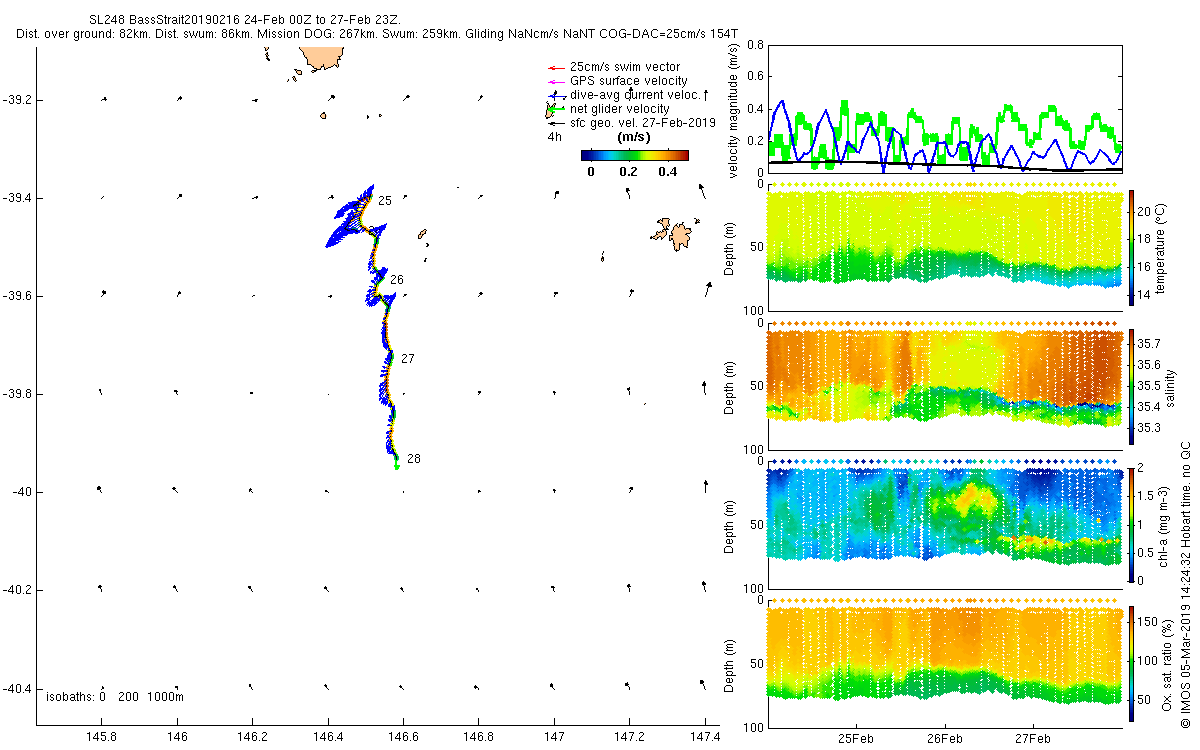Click the '27Feb' time axis label

coord(1033,739)
